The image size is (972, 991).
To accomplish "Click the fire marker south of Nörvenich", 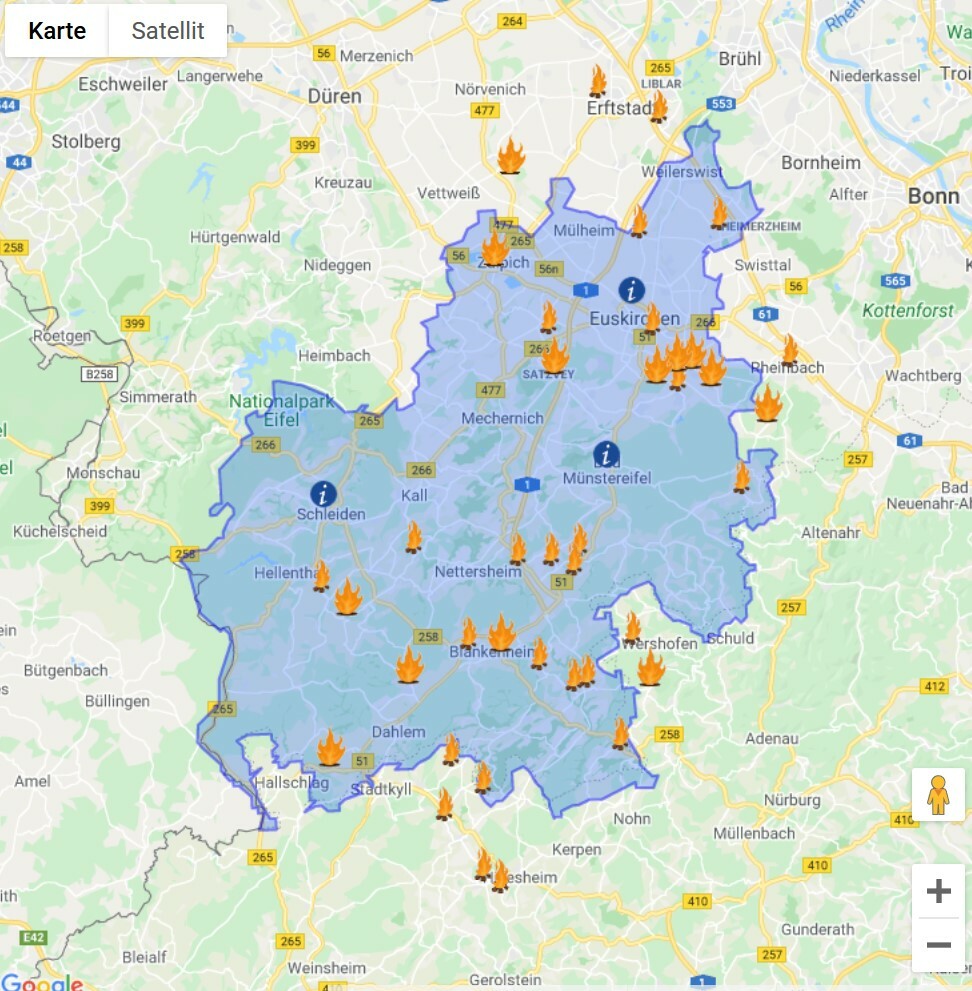I will (511, 157).
